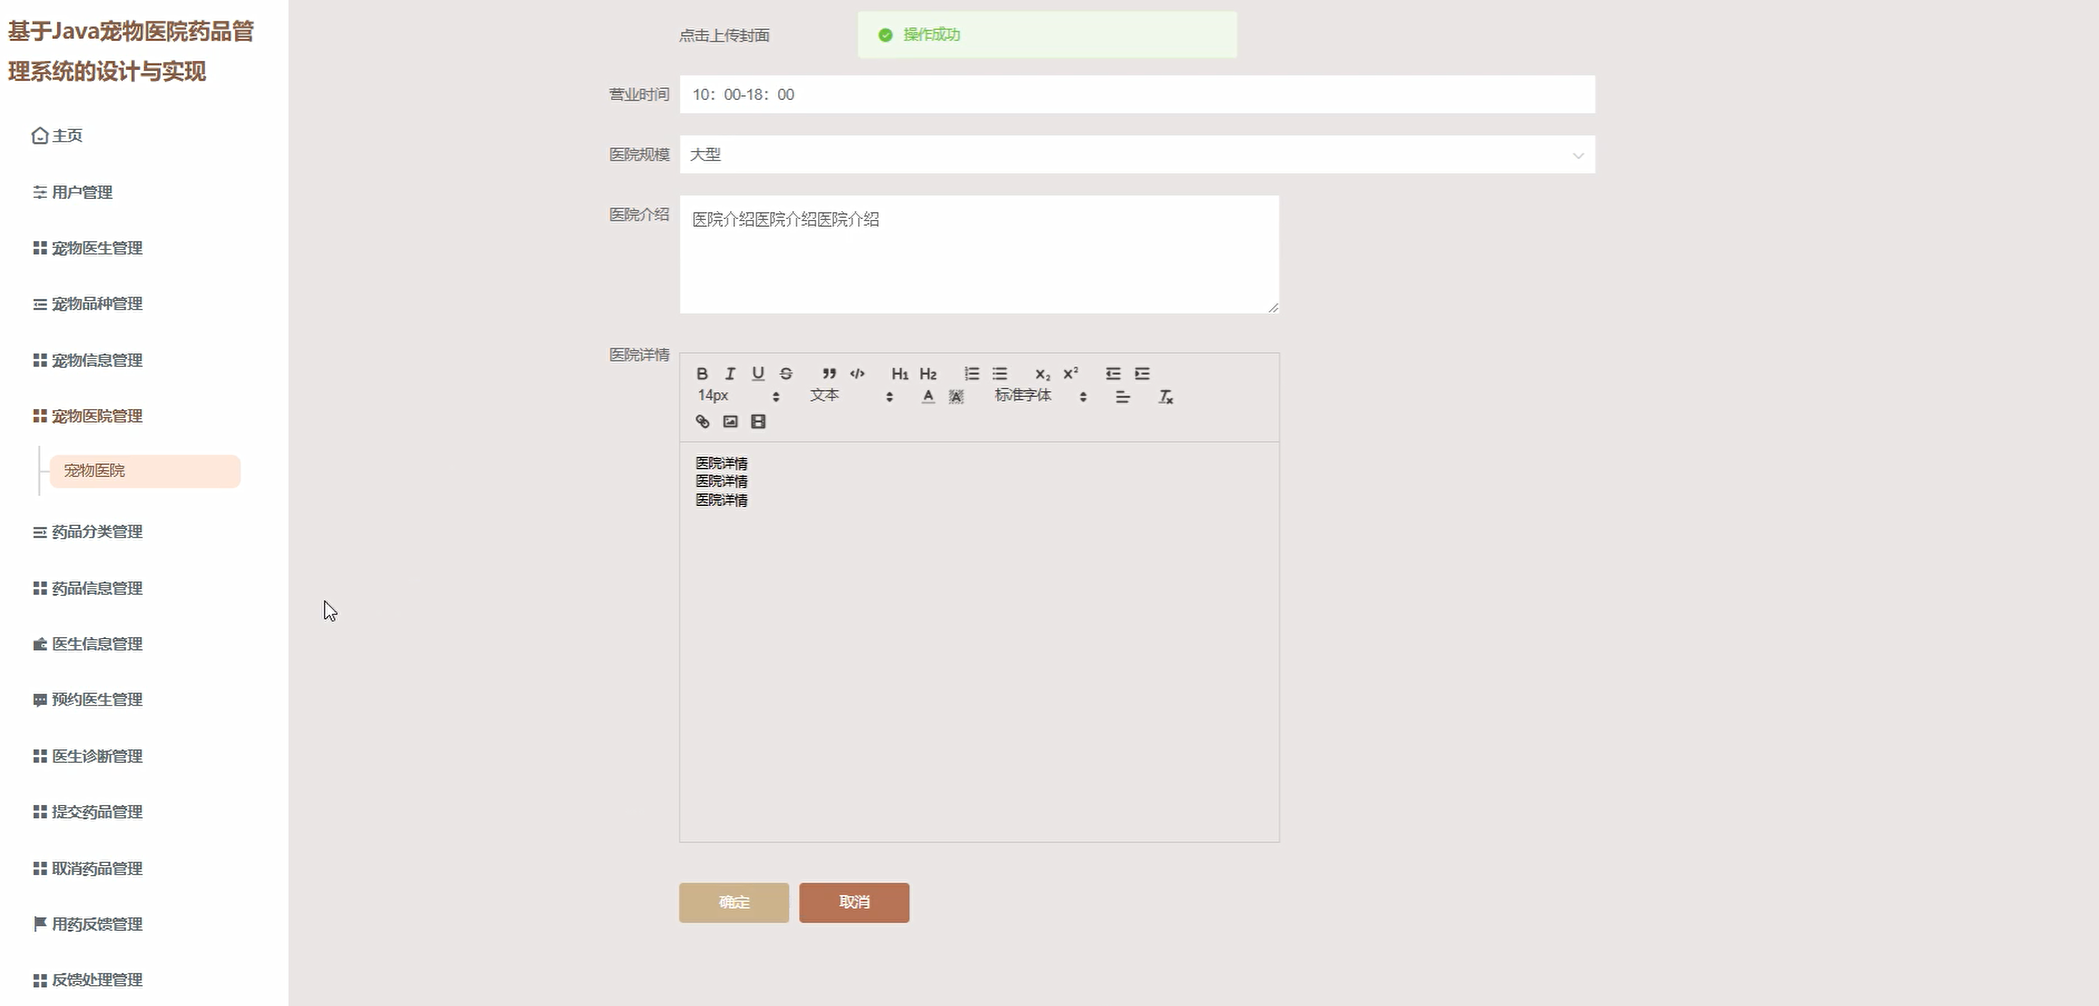Insert a video in the editor
The height and width of the screenshot is (1006, 2099).
[758, 422]
